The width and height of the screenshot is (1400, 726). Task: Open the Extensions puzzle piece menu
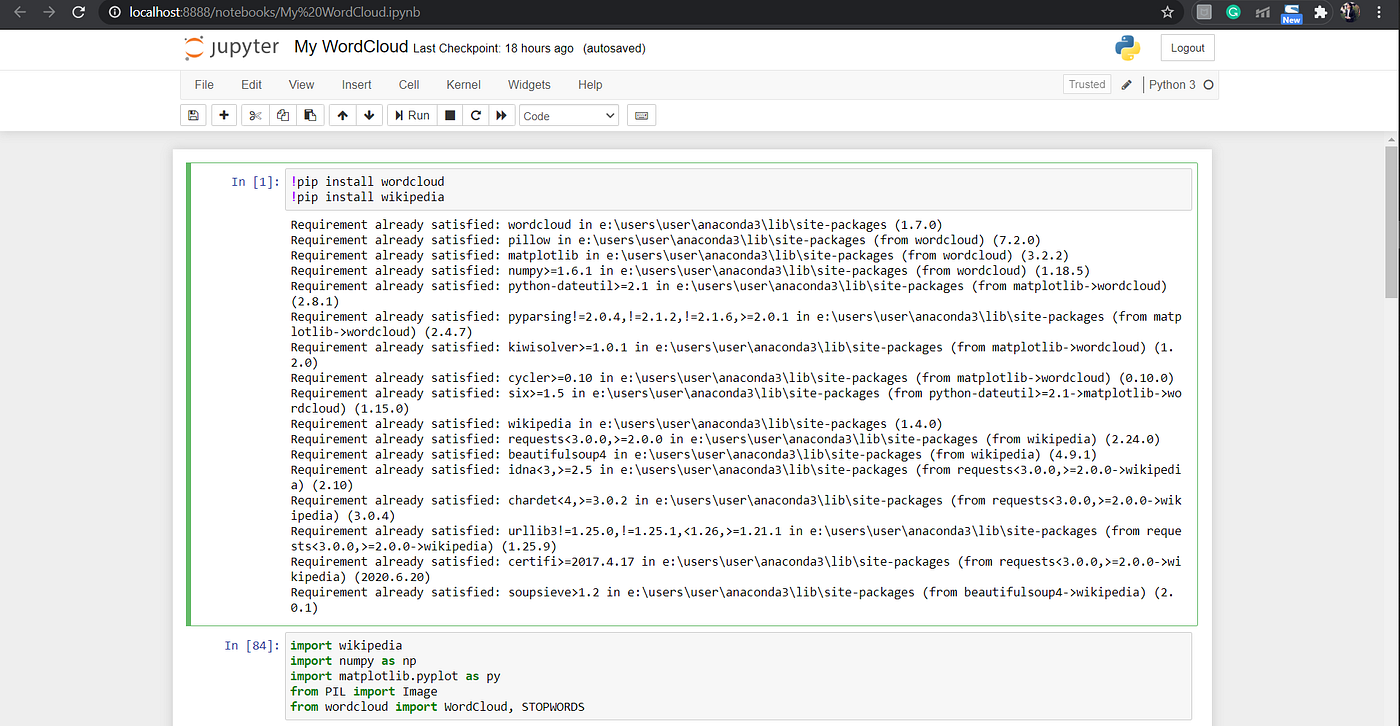(x=1321, y=12)
